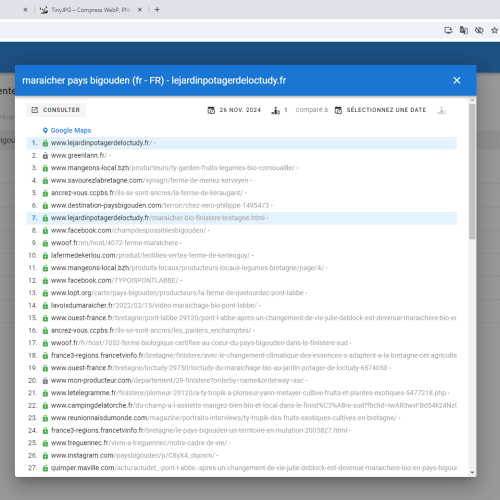Open result 11 mangeons-local.bzh page/4 link
500x500 pixels.
[187, 268]
